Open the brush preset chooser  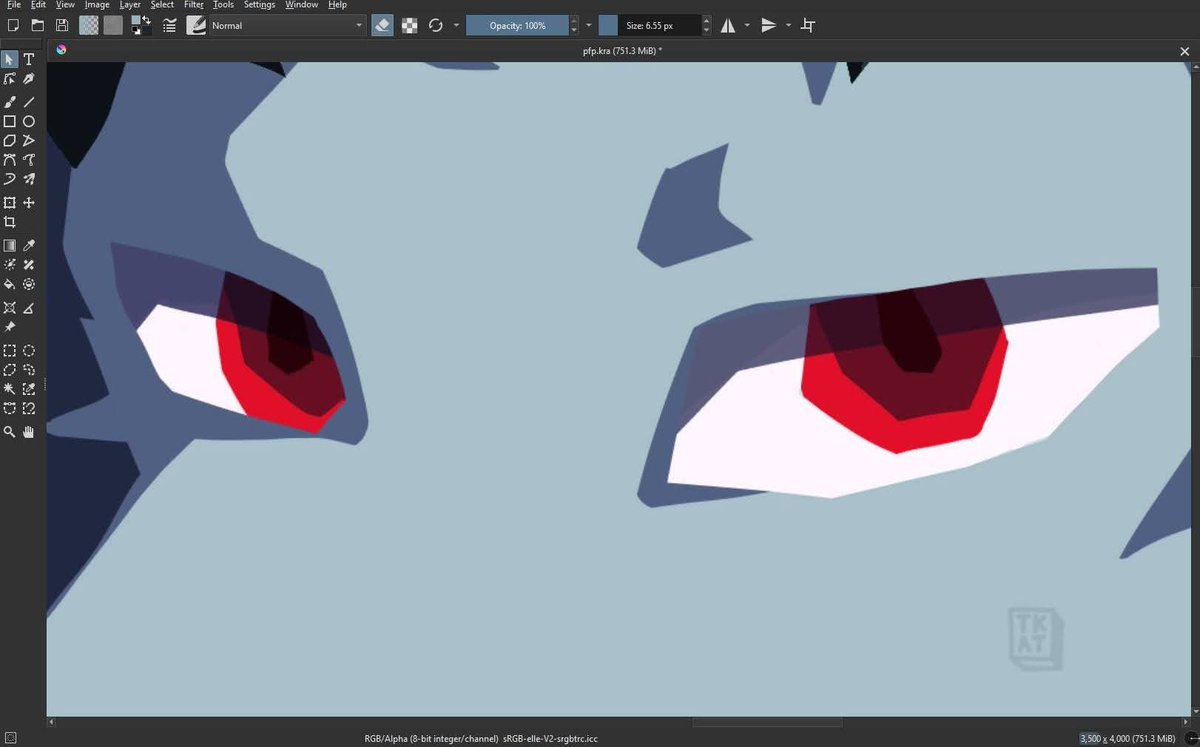pyautogui.click(x=196, y=25)
